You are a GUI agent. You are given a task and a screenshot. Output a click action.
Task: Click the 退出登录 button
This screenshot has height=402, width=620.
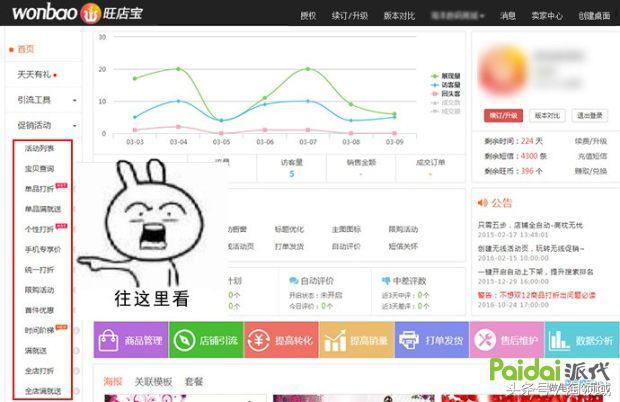[x=590, y=115]
